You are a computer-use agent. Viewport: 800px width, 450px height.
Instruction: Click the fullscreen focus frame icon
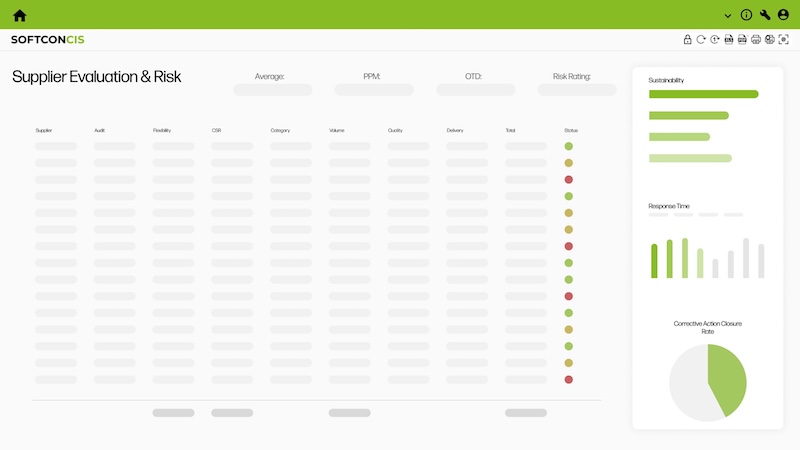(x=784, y=39)
